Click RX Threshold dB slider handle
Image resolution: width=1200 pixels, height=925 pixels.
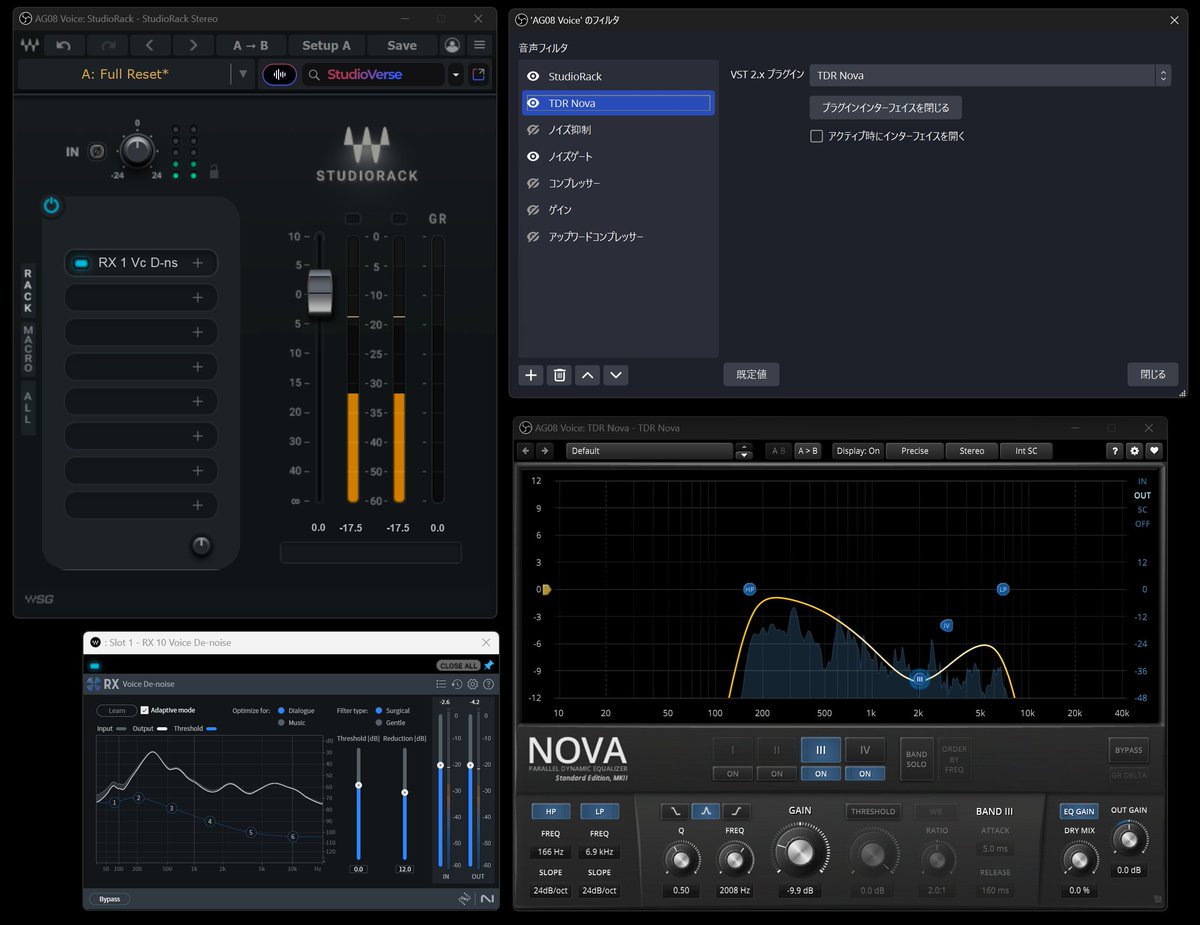coord(358,785)
